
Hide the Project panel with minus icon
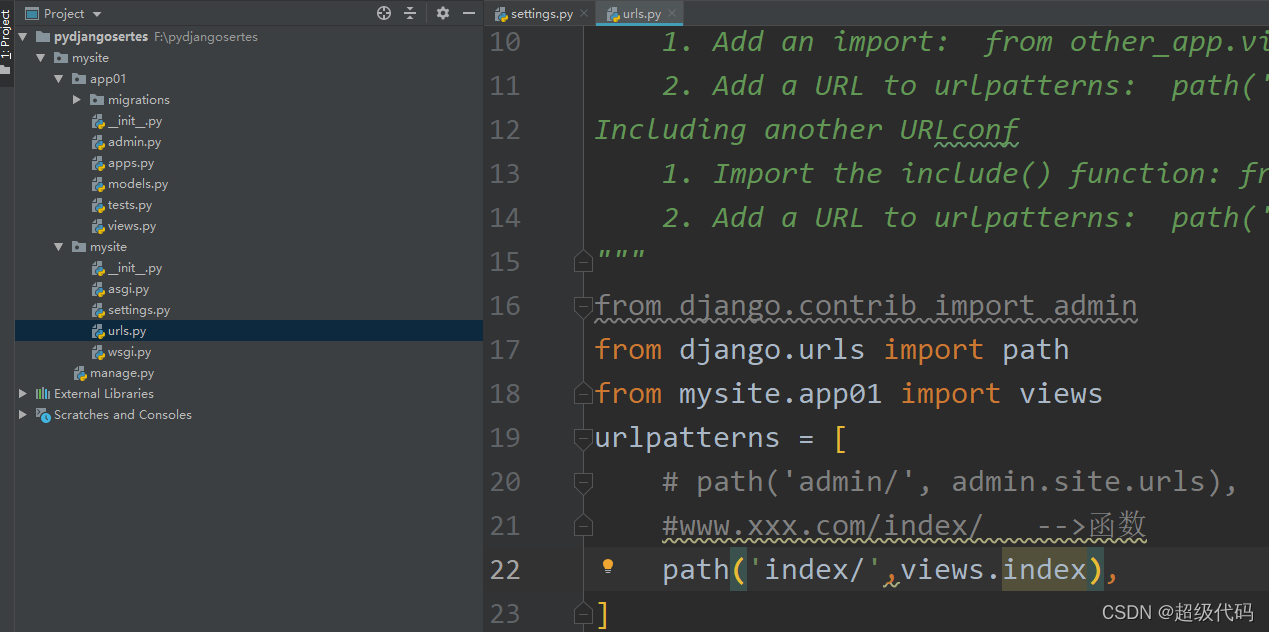(469, 13)
